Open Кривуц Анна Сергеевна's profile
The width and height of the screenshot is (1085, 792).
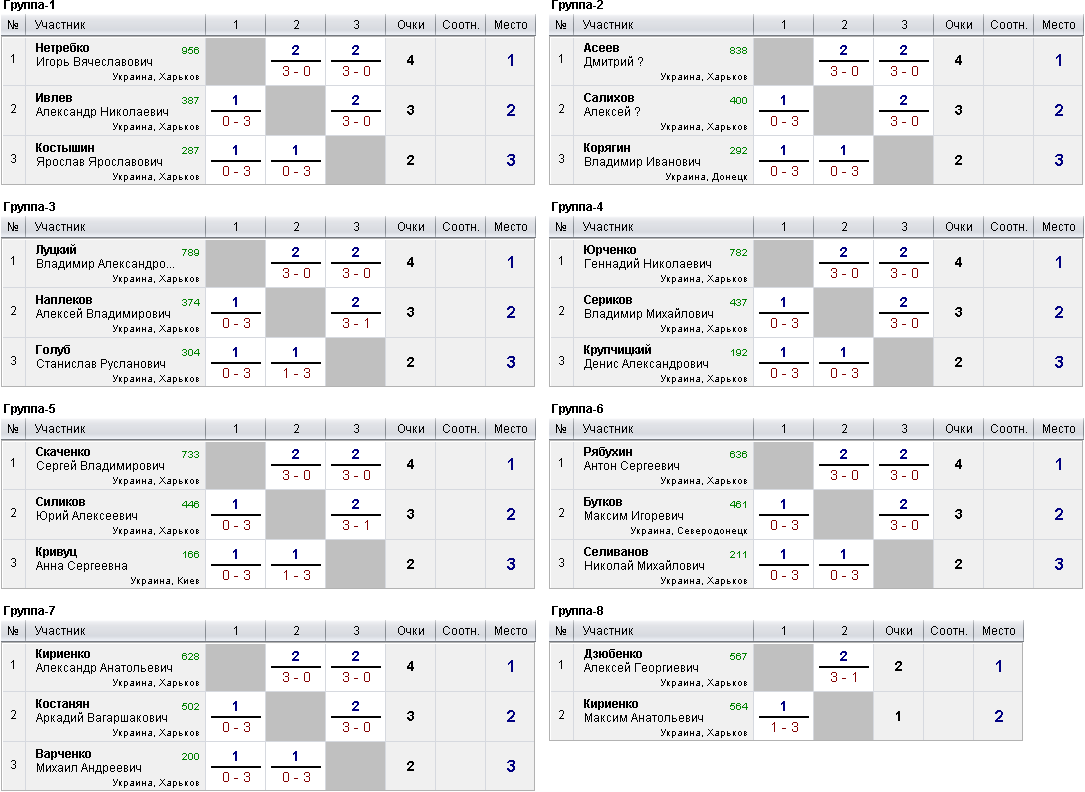[x=56, y=552]
